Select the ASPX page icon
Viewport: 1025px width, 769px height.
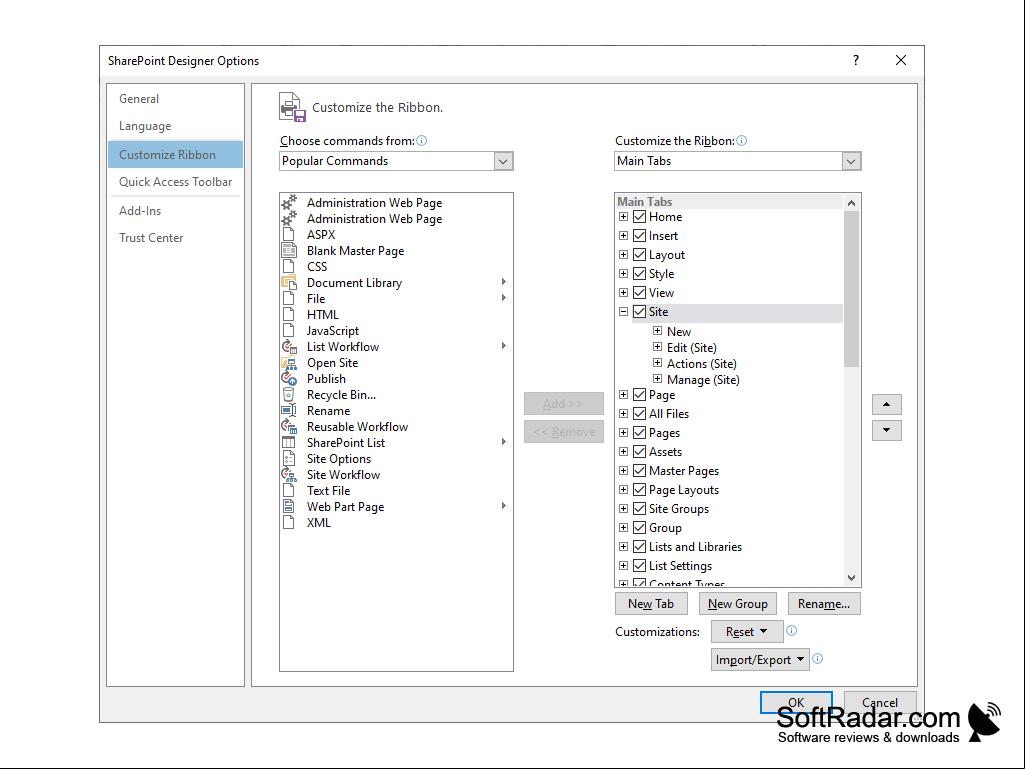(x=289, y=235)
